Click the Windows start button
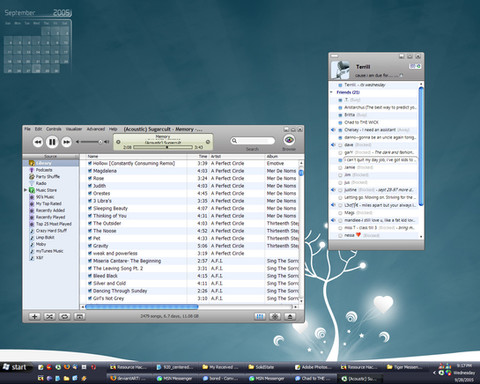 point(15,367)
